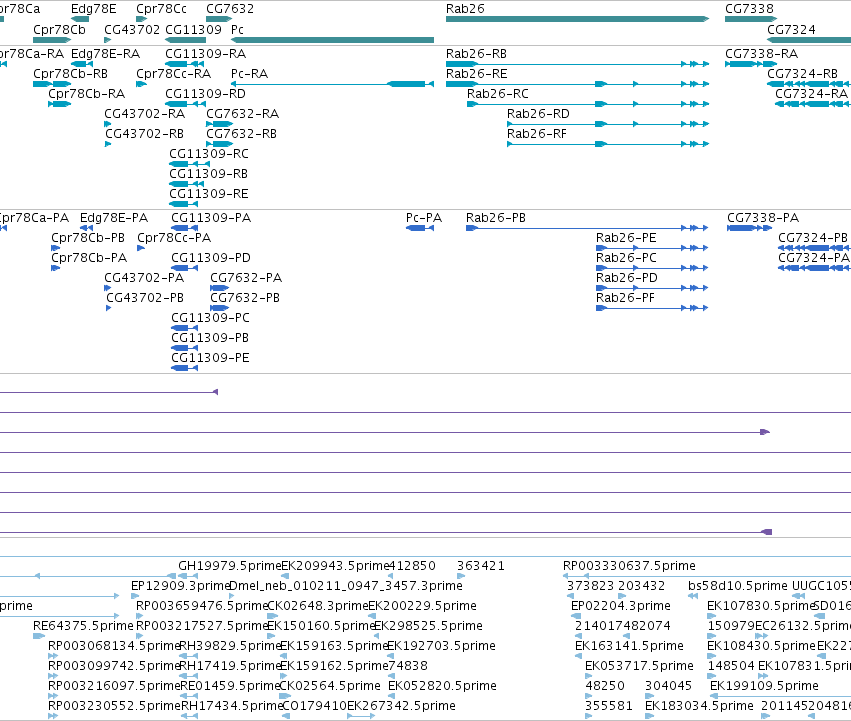Open protein CG11309-PD
Viewport: 851px width, 721px height.
point(211,258)
